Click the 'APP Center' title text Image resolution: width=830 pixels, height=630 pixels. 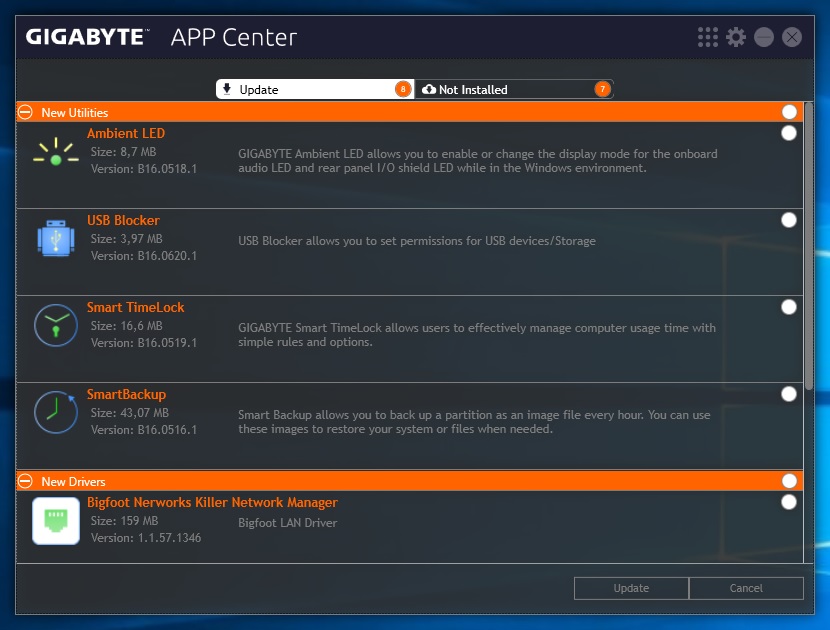(x=233, y=38)
